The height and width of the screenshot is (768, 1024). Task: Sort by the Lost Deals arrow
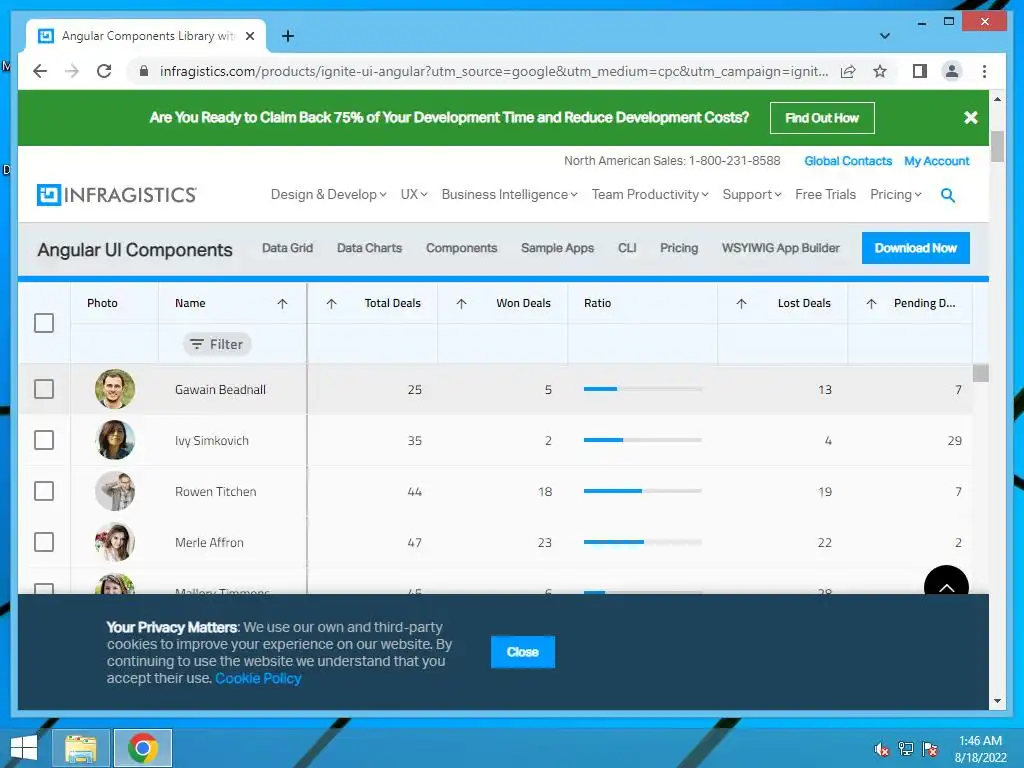(x=741, y=303)
